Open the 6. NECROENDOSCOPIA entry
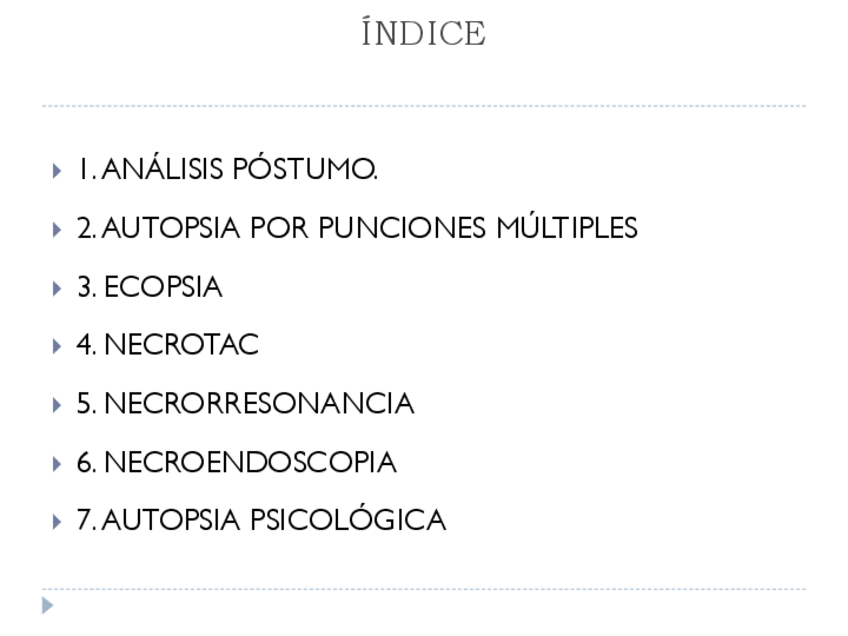Viewport: 848px width, 636px height. (x=237, y=463)
